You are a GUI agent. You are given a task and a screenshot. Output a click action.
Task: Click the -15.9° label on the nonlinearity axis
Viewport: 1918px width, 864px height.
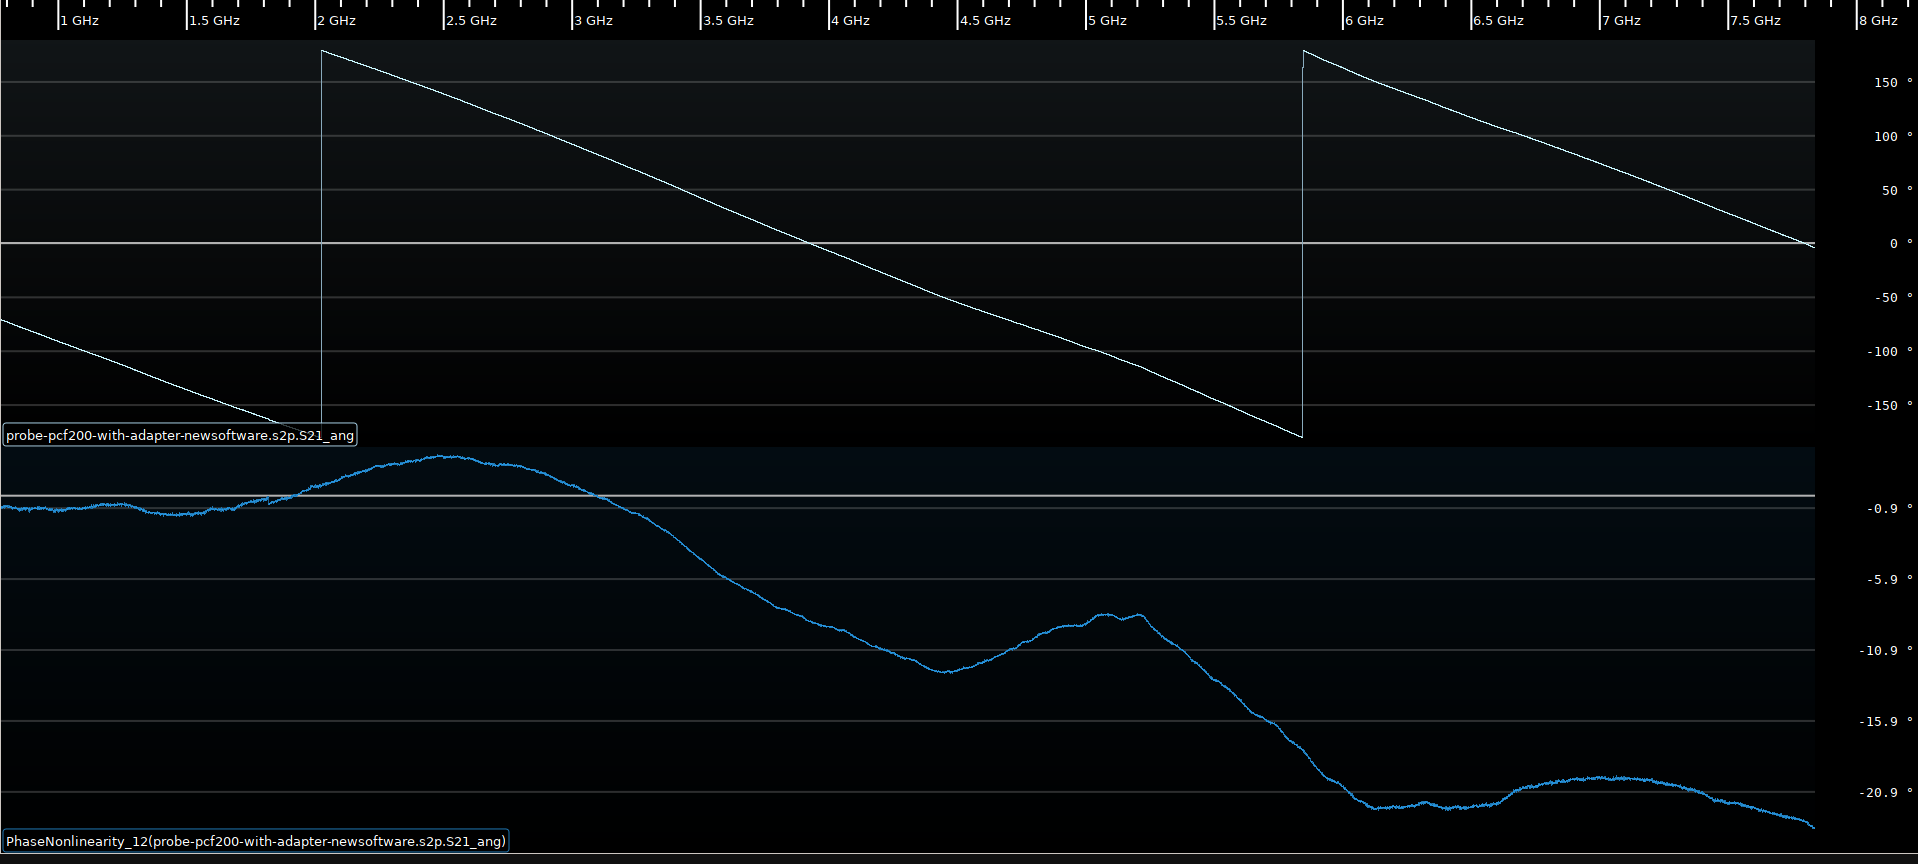click(x=1886, y=721)
